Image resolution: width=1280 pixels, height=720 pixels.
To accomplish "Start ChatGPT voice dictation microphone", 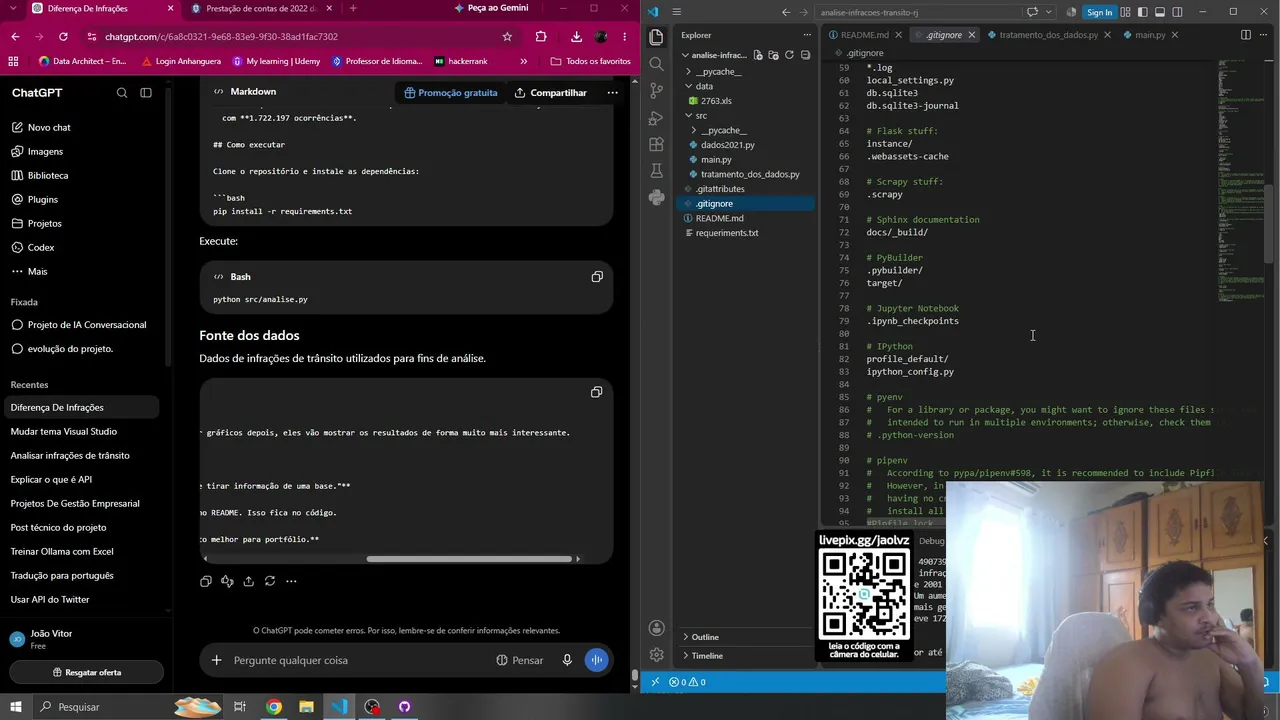I will click(567, 660).
